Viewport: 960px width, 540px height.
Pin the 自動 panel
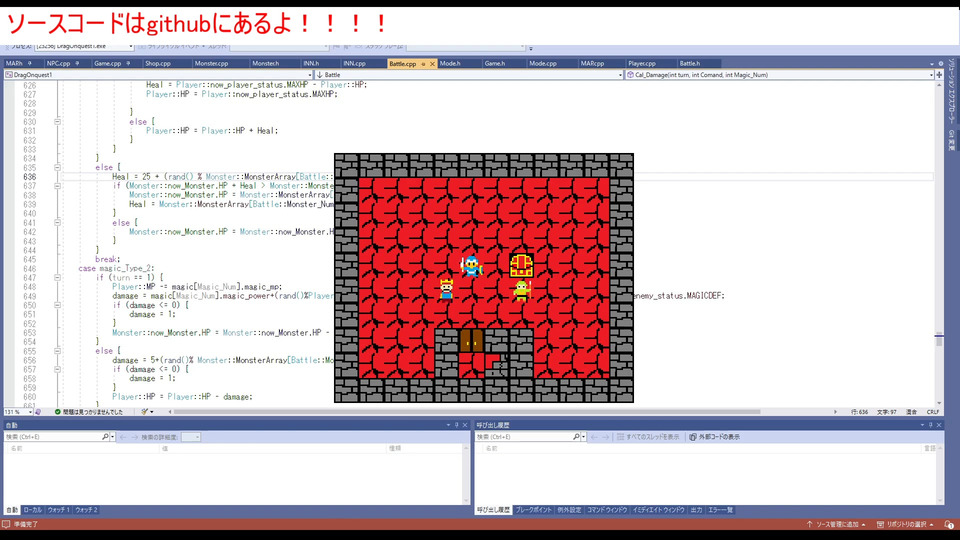click(x=457, y=425)
